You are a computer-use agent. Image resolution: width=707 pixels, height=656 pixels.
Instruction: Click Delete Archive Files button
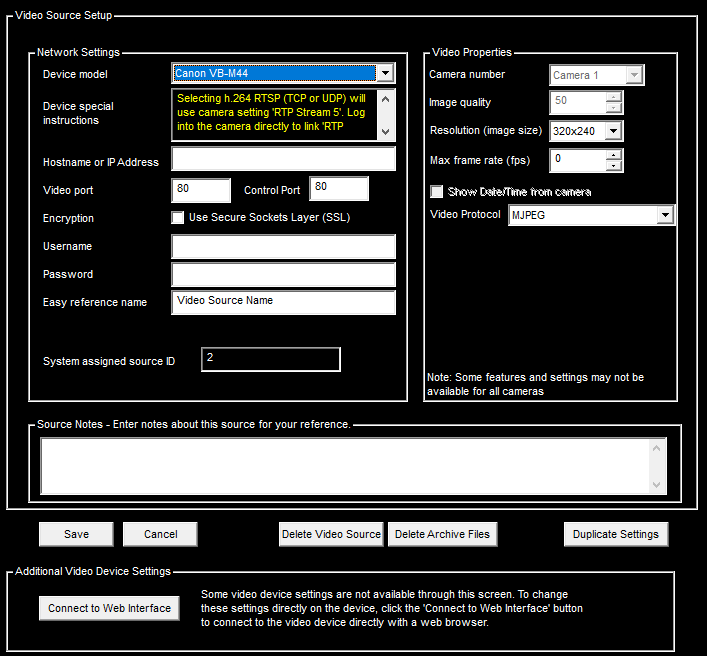click(442, 534)
